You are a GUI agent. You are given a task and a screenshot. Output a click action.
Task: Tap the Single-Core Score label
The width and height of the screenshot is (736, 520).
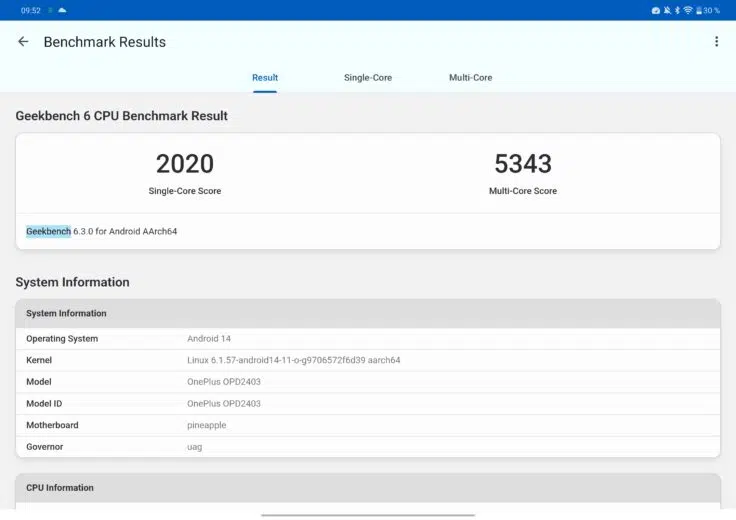coord(184,191)
